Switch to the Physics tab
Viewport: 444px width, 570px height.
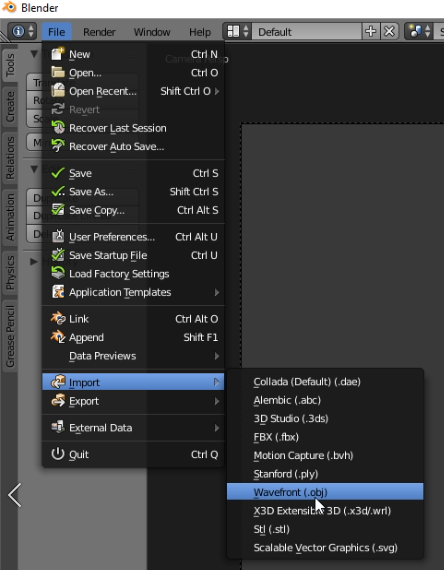pos(10,273)
